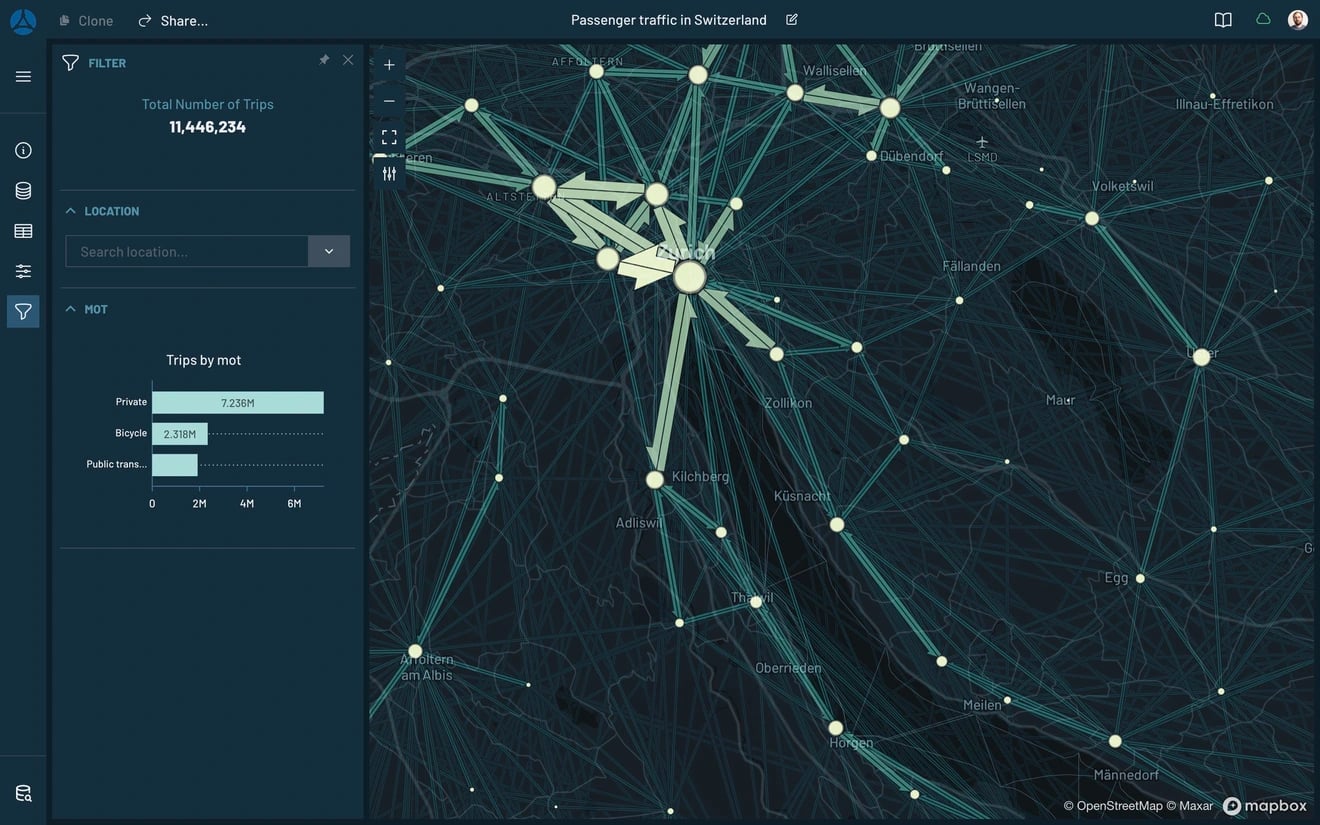Collapse the LOCATION section
The height and width of the screenshot is (825, 1320).
pos(71,211)
